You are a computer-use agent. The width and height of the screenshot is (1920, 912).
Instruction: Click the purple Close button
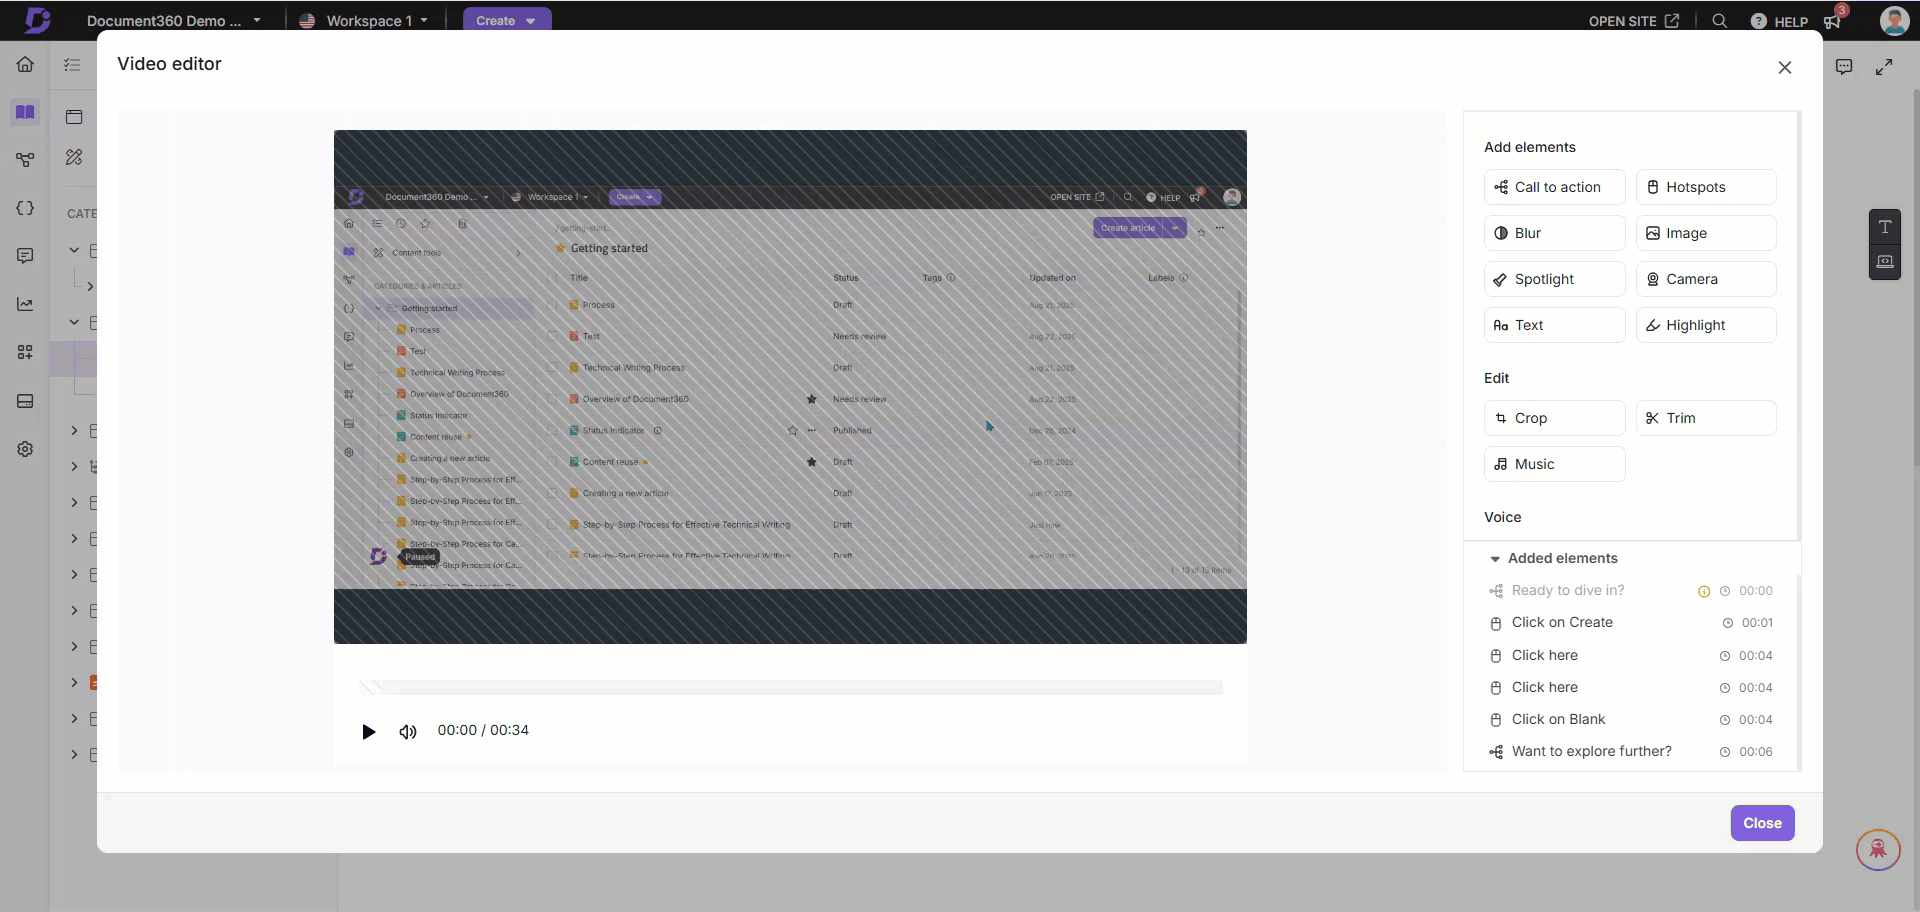coord(1762,823)
